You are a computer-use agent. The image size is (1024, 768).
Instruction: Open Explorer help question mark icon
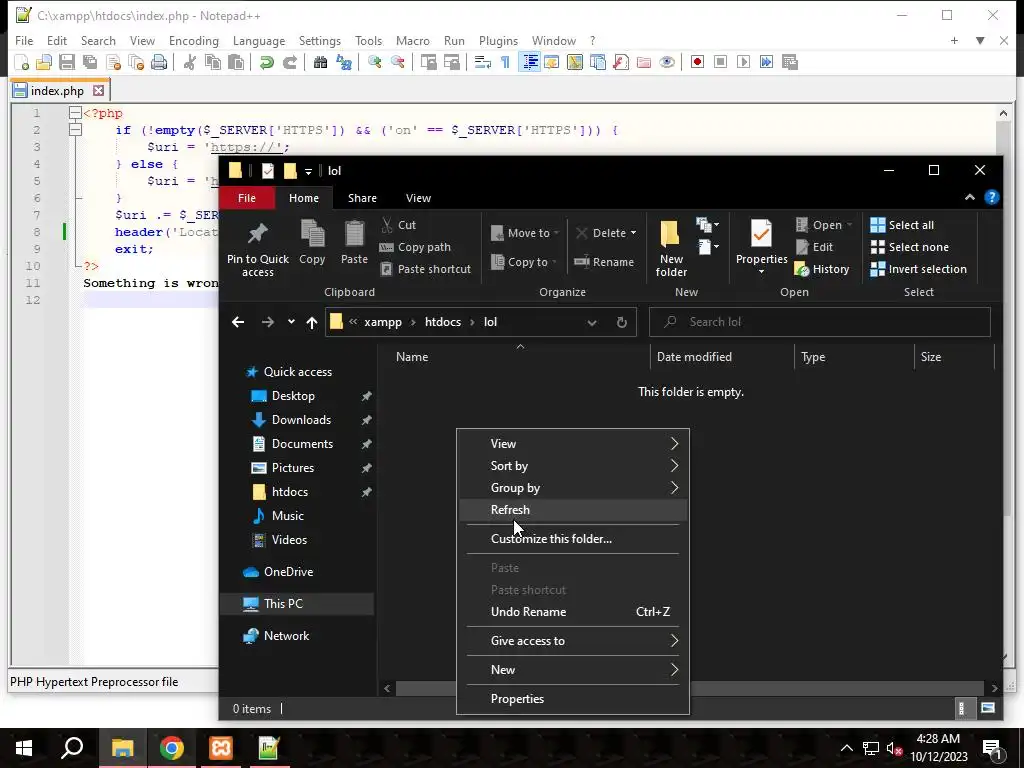click(991, 197)
